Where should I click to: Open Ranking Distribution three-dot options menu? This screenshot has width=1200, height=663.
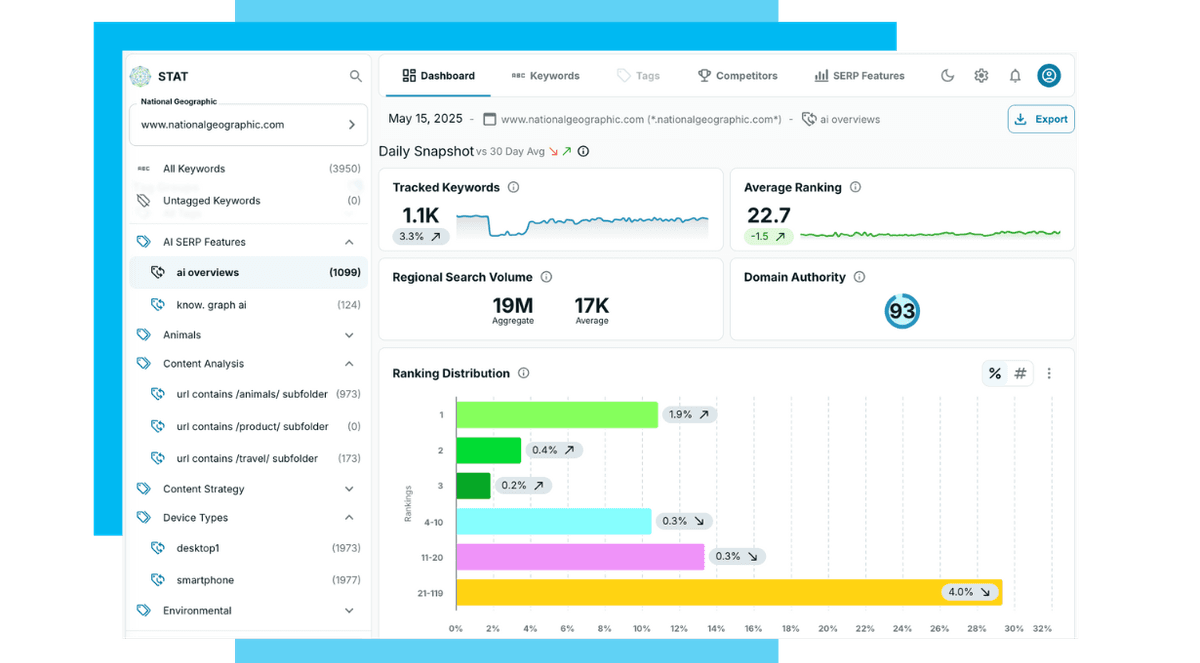pos(1049,373)
